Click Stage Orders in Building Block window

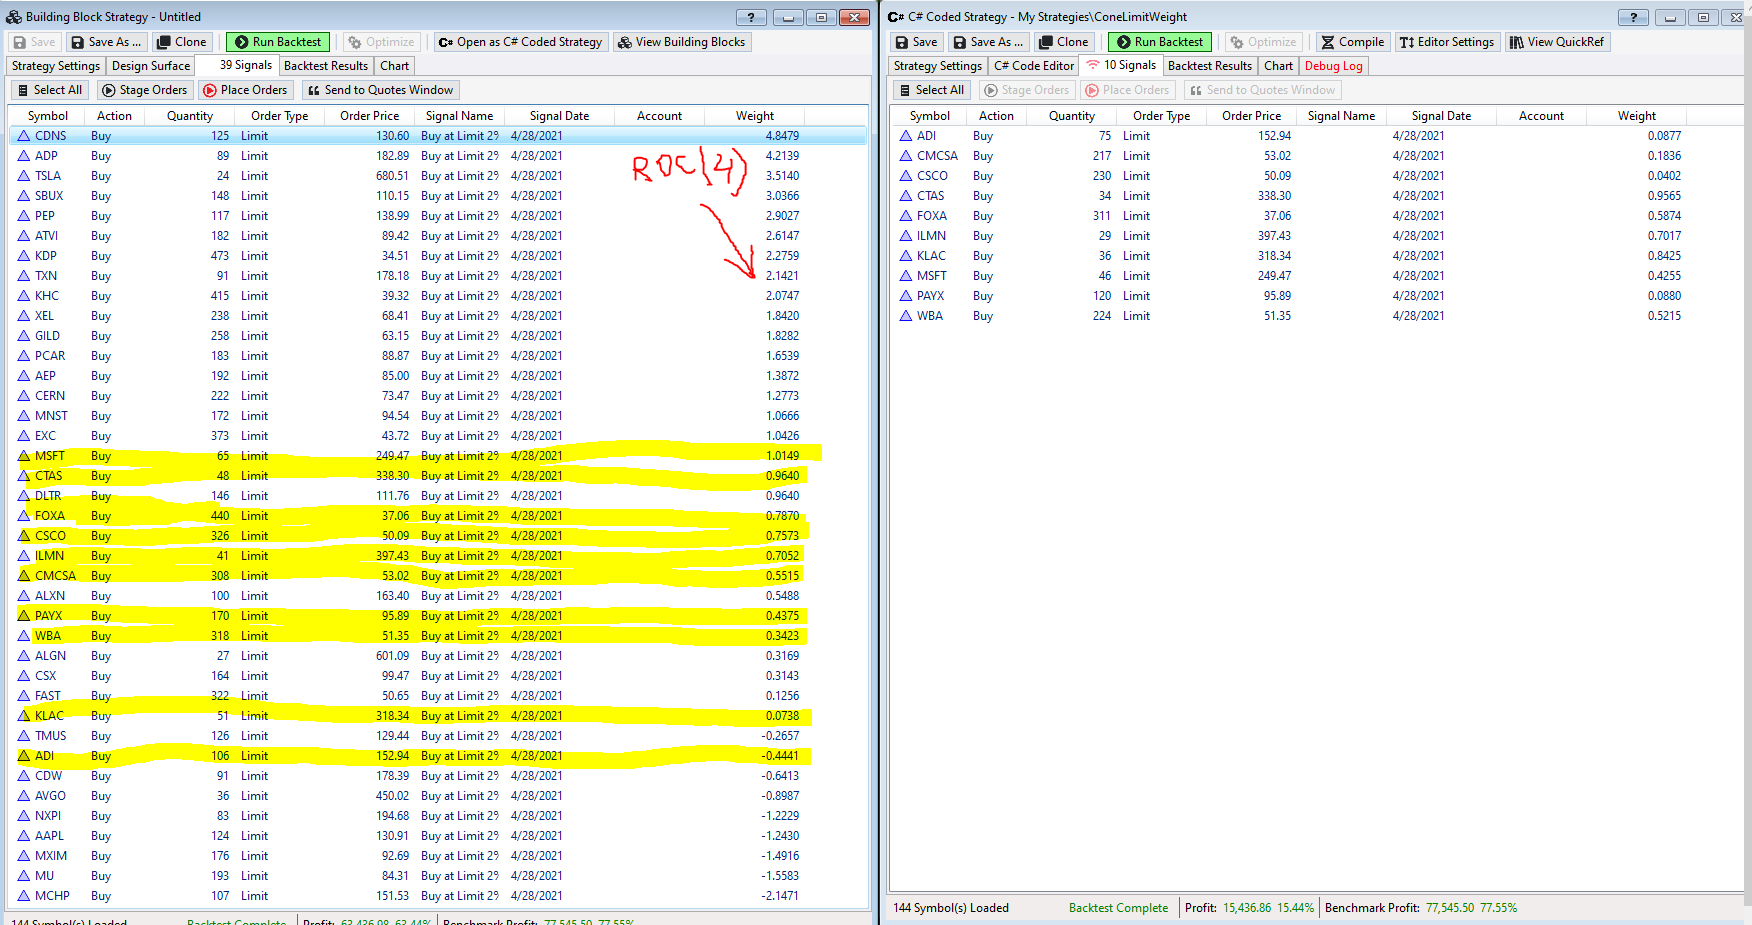(144, 90)
